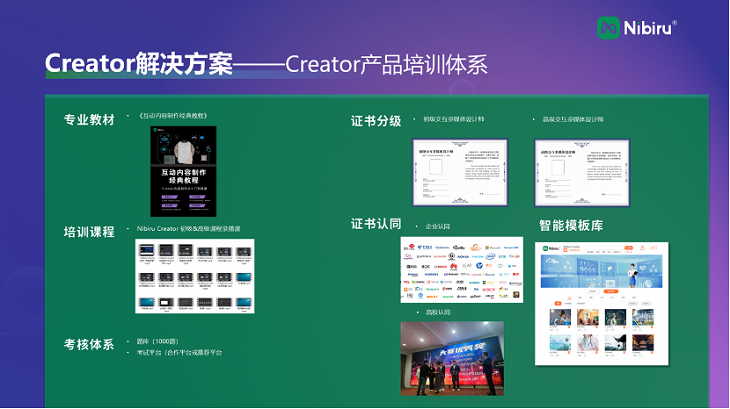Click the 专业教材 section heading
This screenshot has width=730, height=409.
[x=89, y=117]
